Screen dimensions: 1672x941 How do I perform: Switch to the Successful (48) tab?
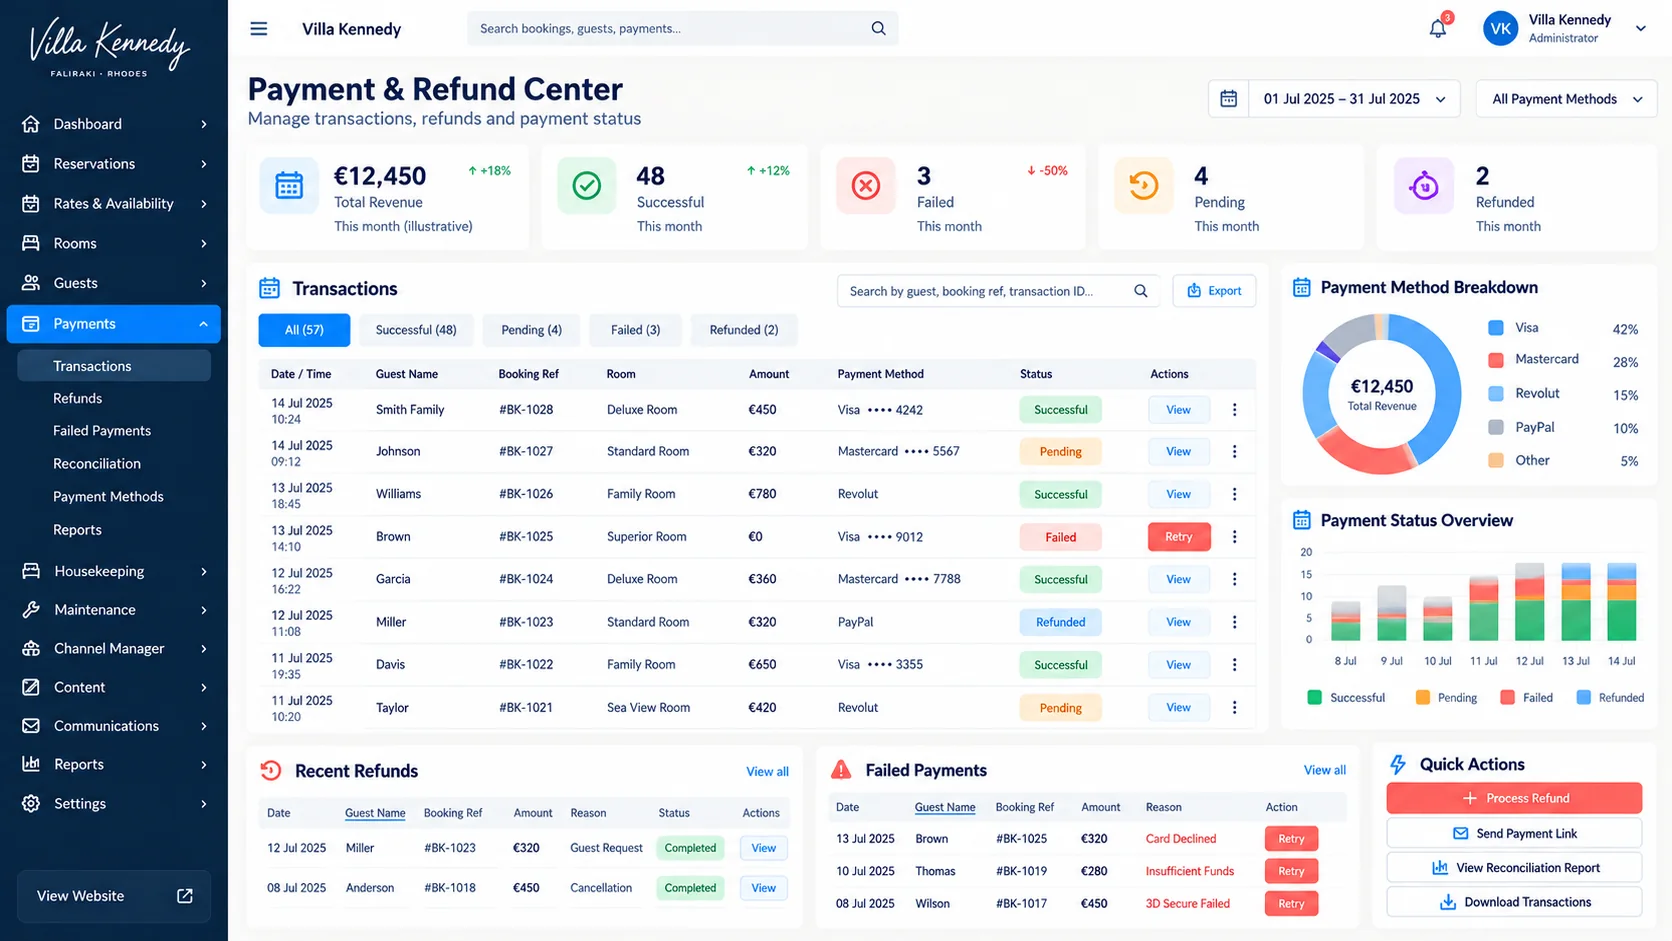coord(416,330)
